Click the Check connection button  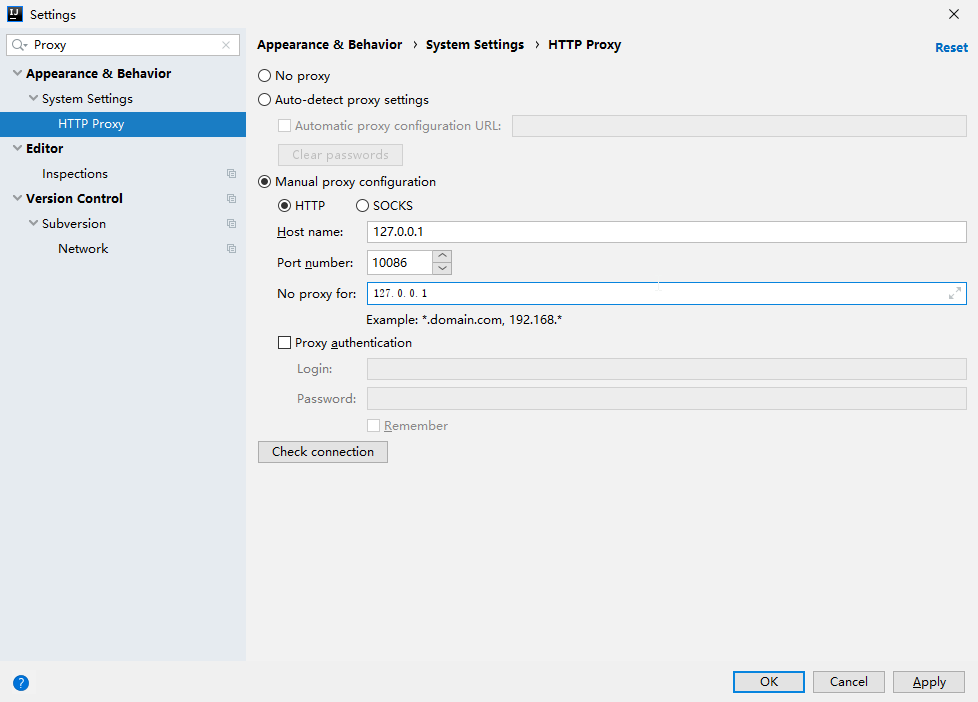tap(323, 452)
